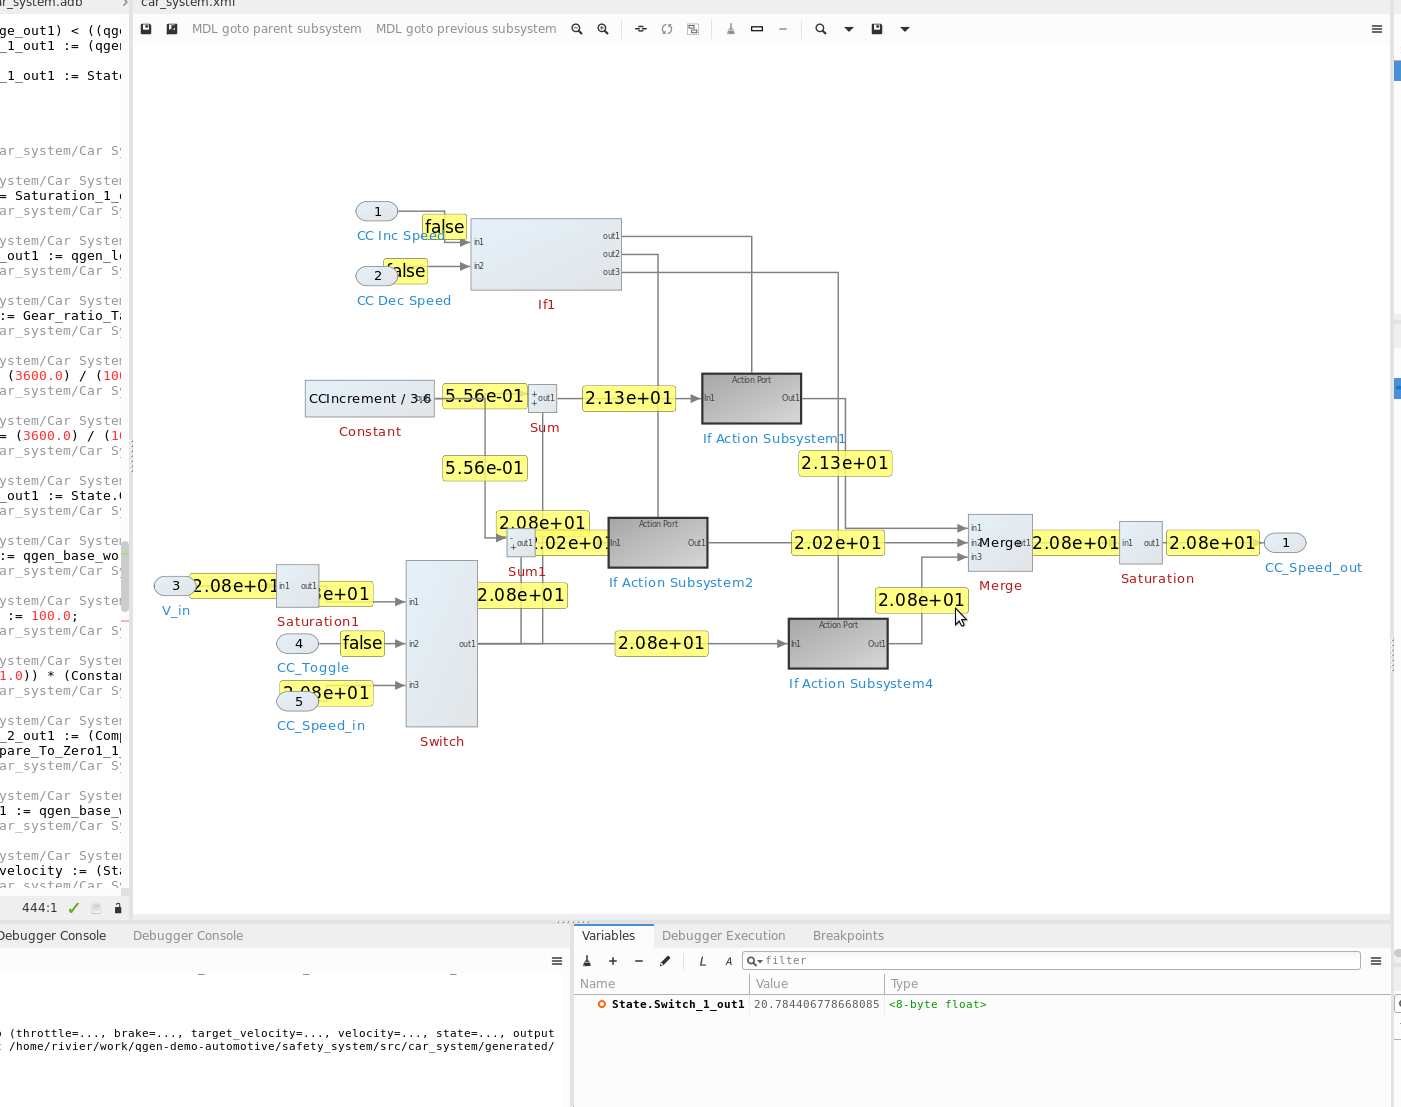Click the false value at CC_Toggle
Screen dimensions: 1401x1107
362,643
